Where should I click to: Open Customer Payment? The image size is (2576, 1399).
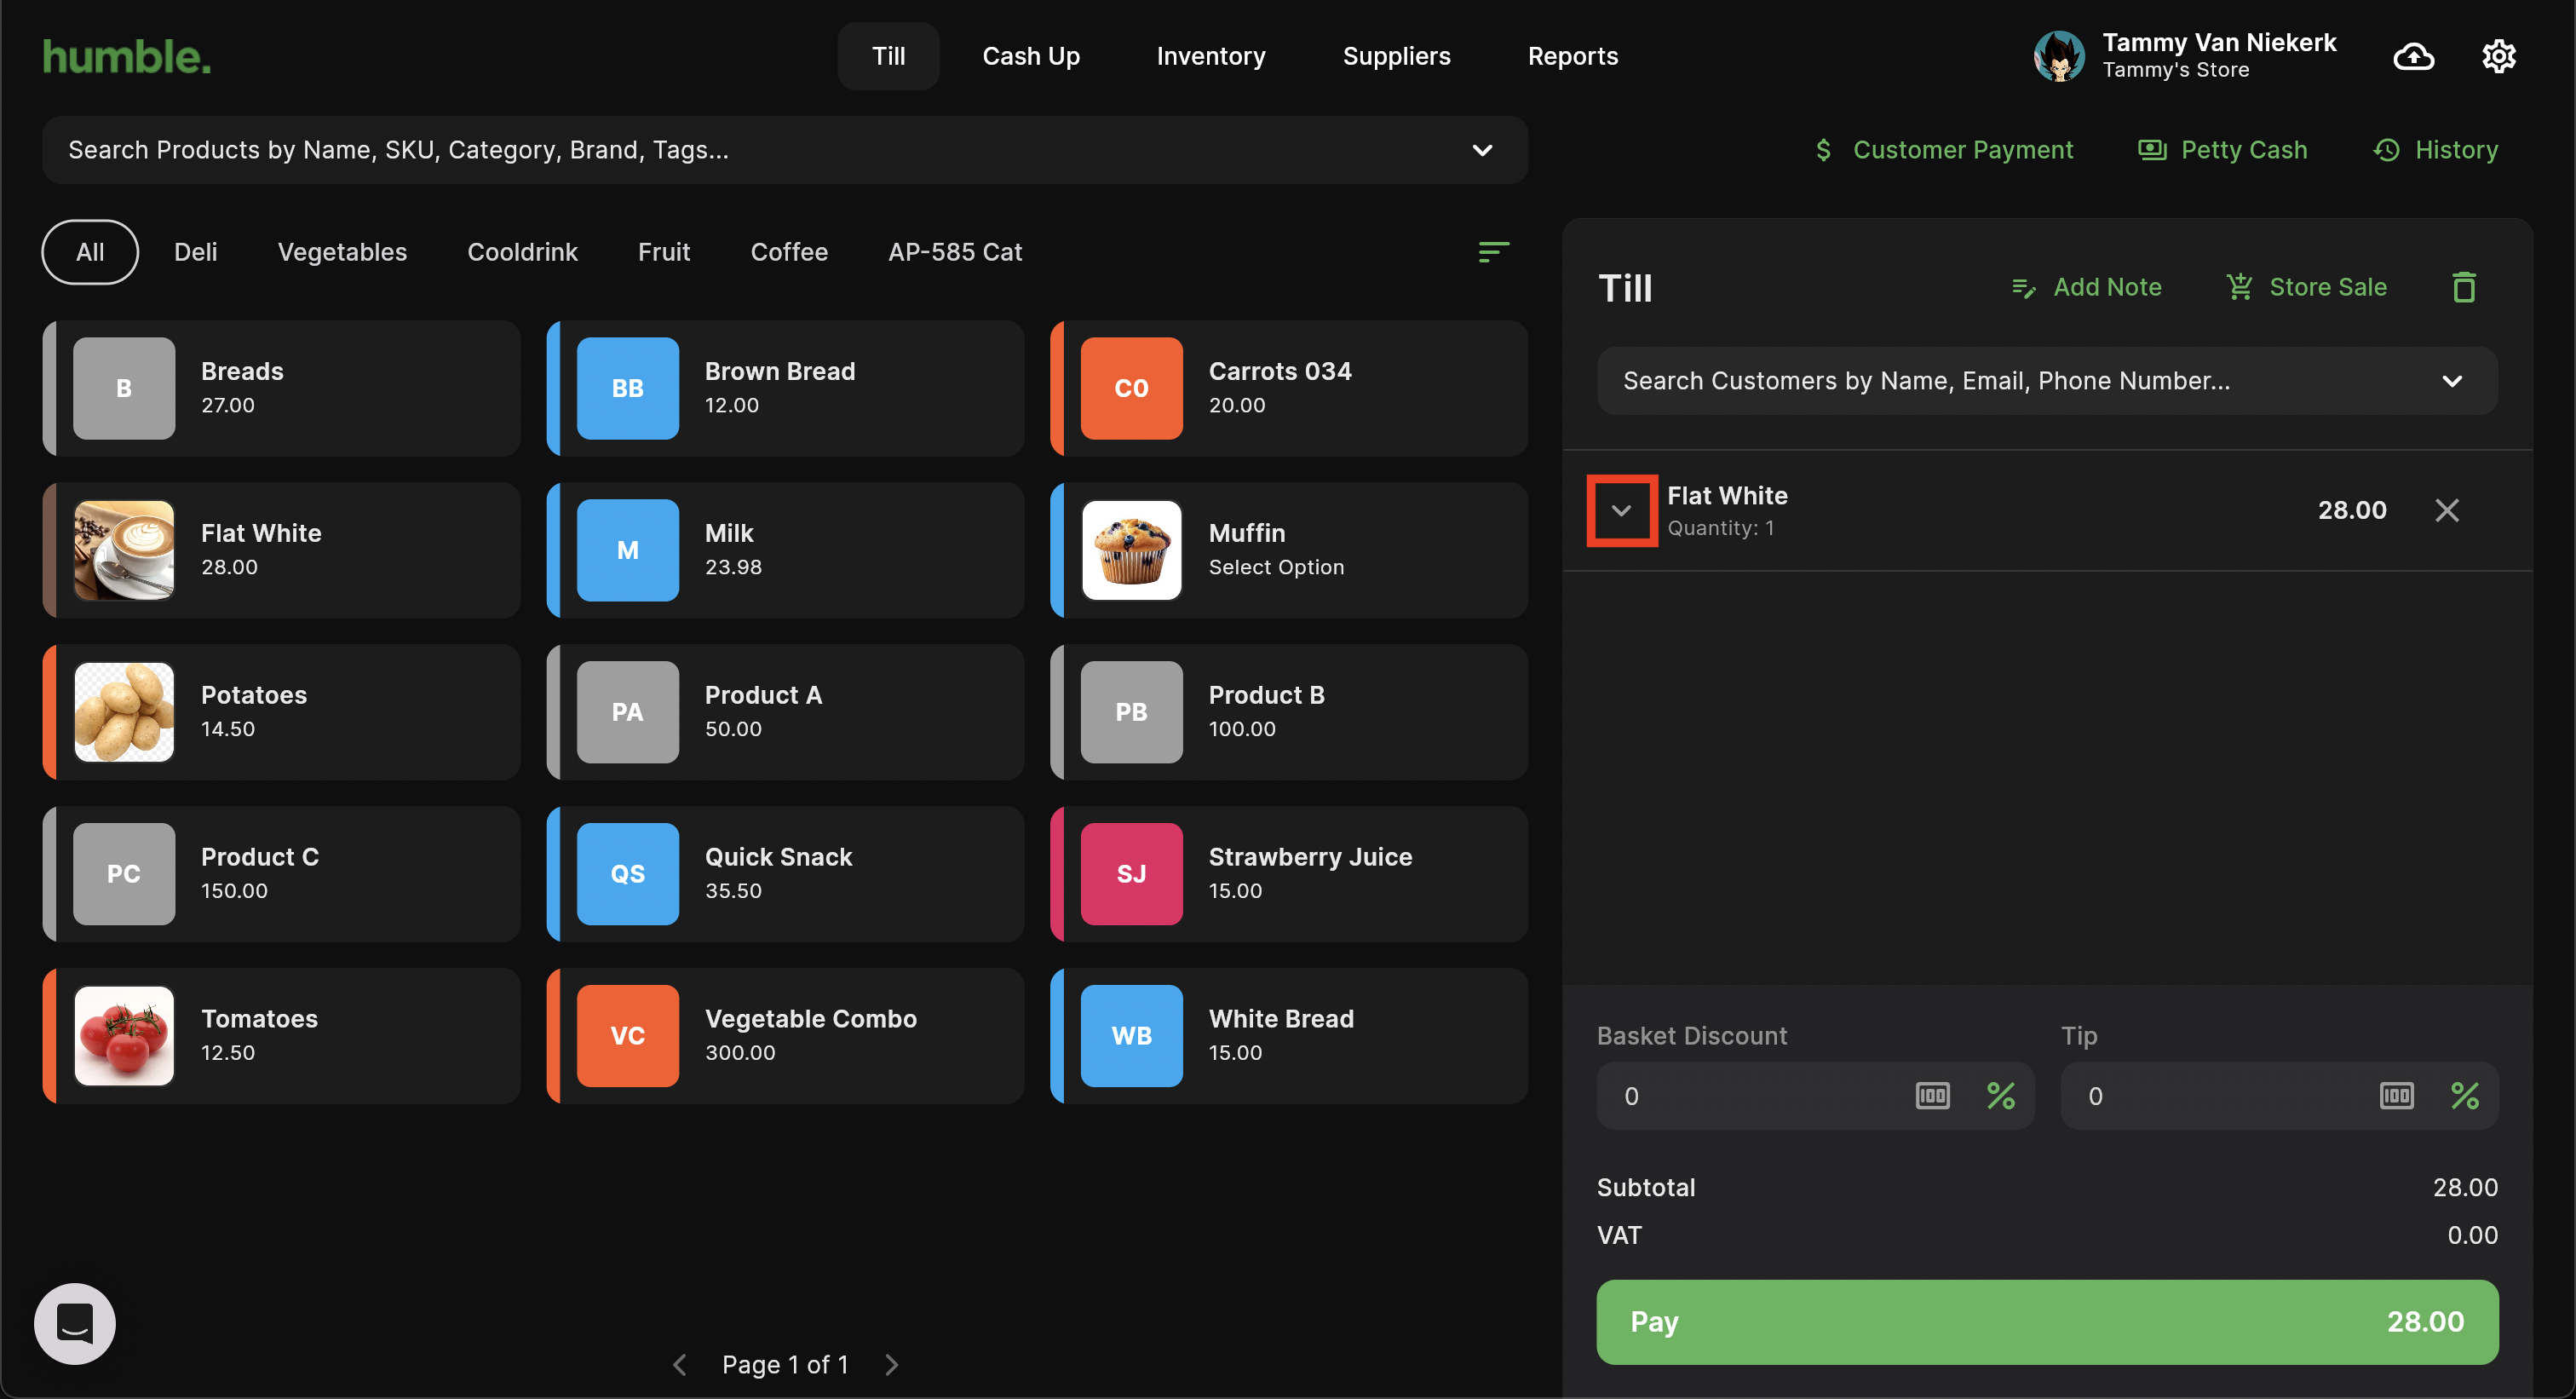click(1943, 150)
